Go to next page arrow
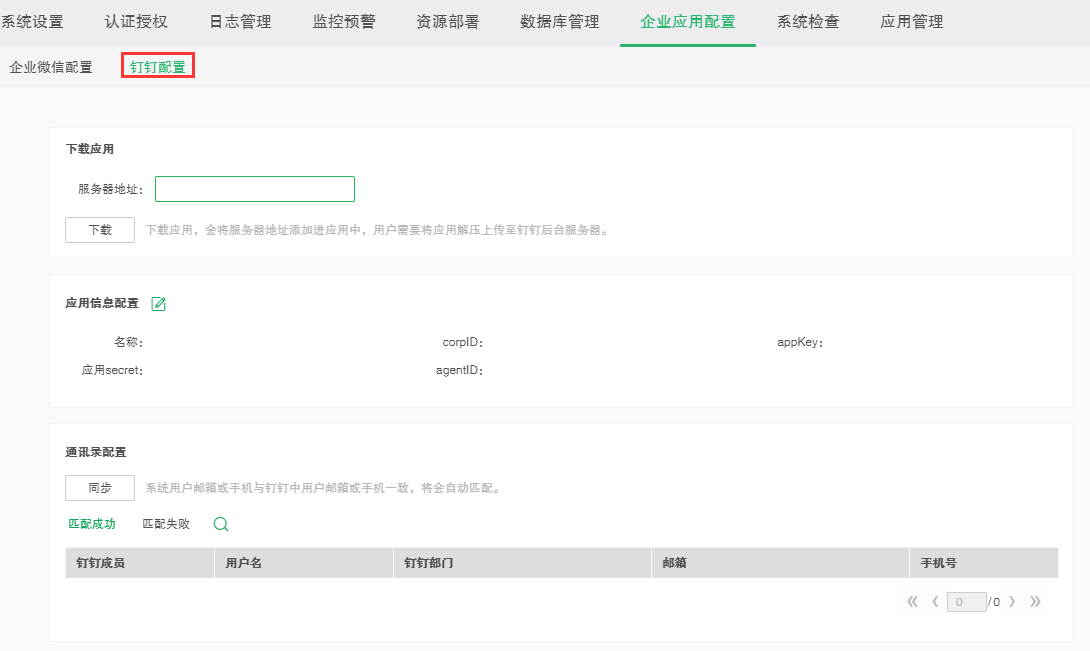The height and width of the screenshot is (651, 1090). tap(1012, 602)
